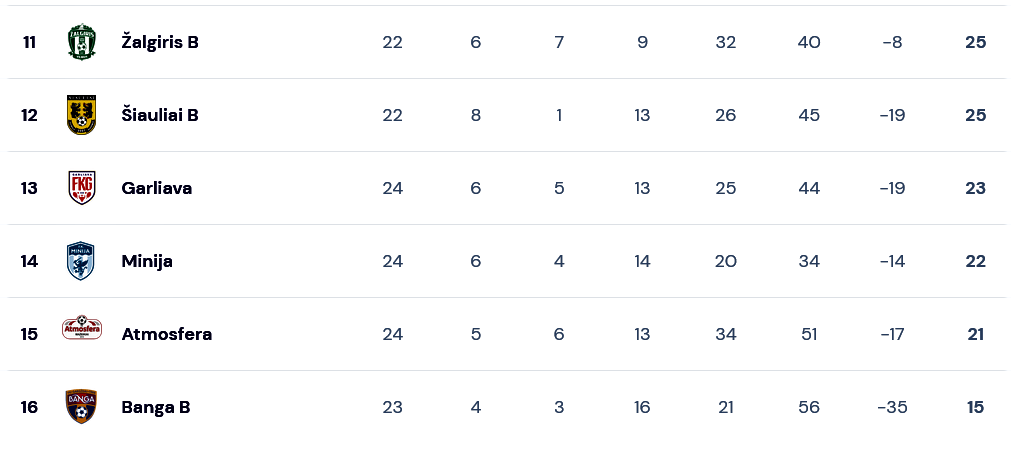Click Garliava points total 23

976,188
